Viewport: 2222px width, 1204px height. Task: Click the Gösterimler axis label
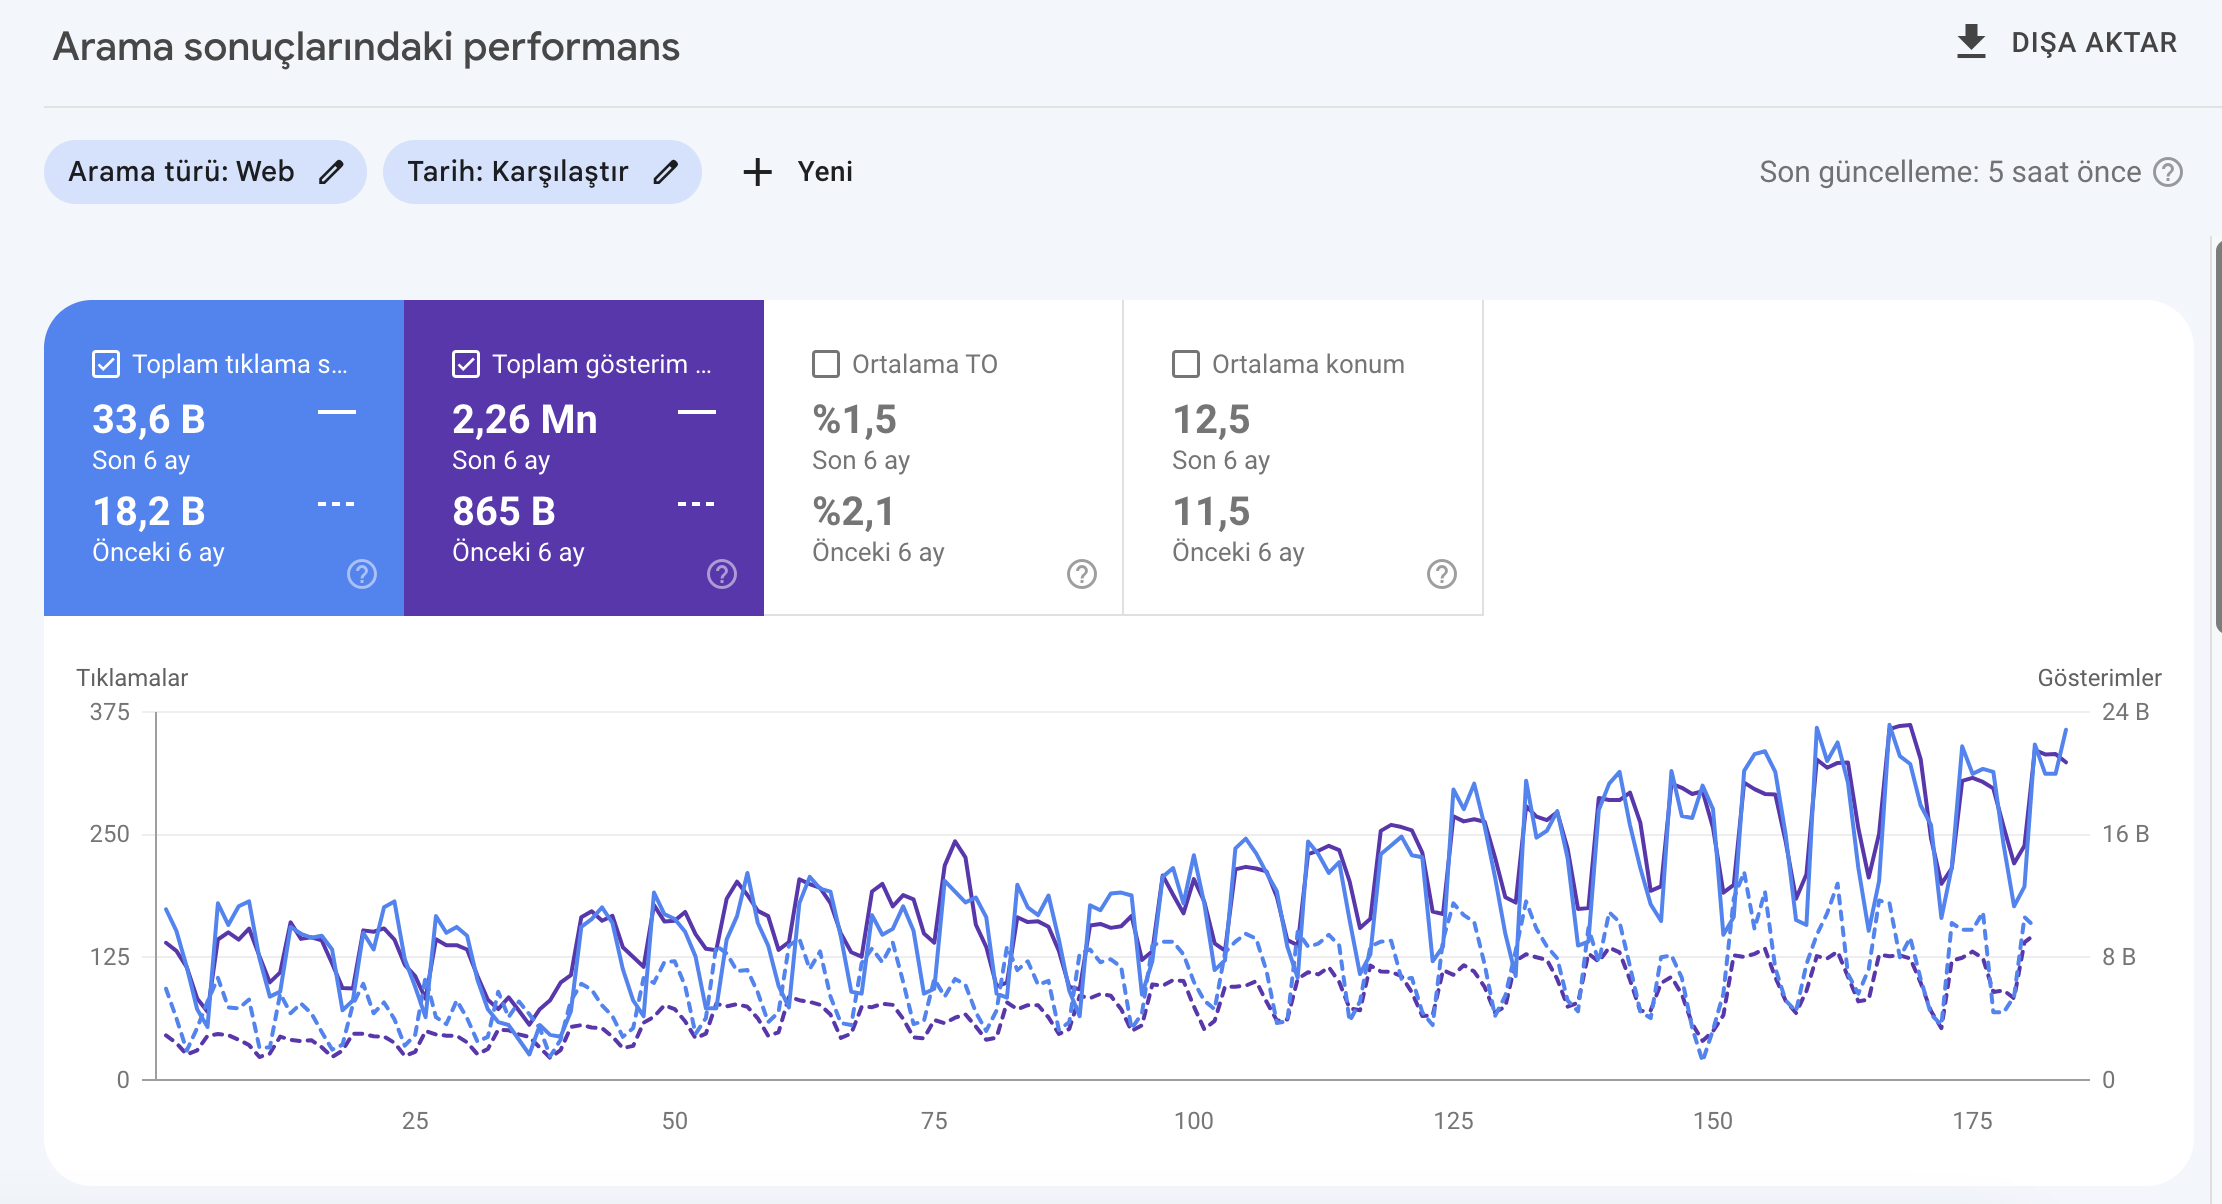tap(2100, 678)
